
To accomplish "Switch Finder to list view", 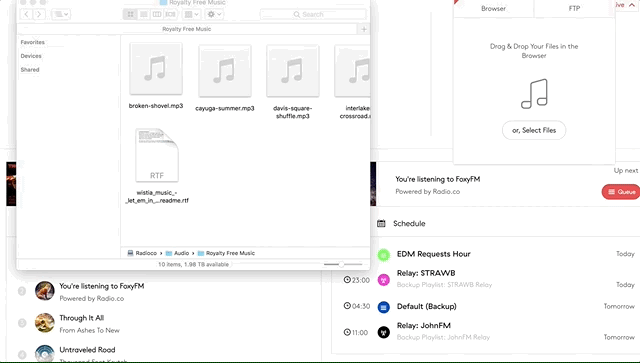I will 144,14.
